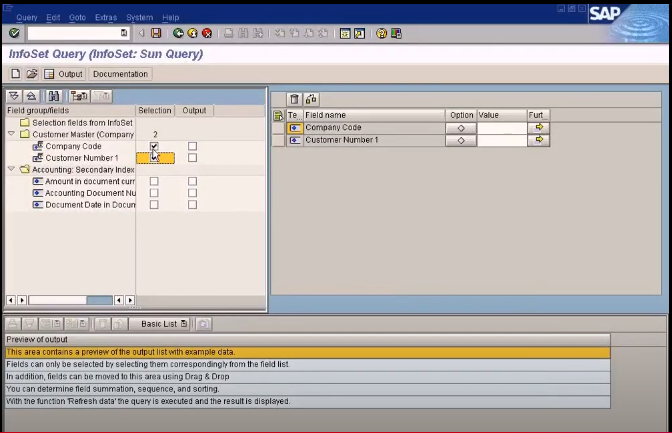
Task: Click the Field name column header
Action: coord(374,115)
